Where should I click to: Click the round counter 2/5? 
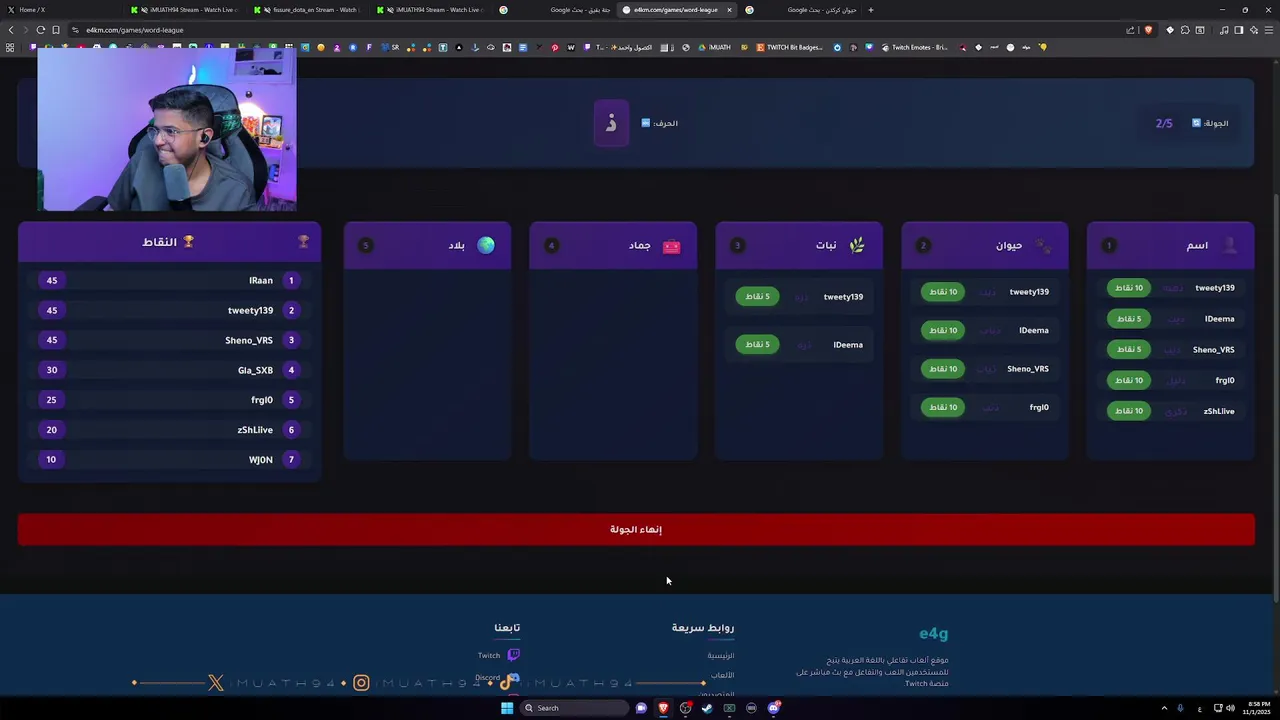(x=1164, y=123)
